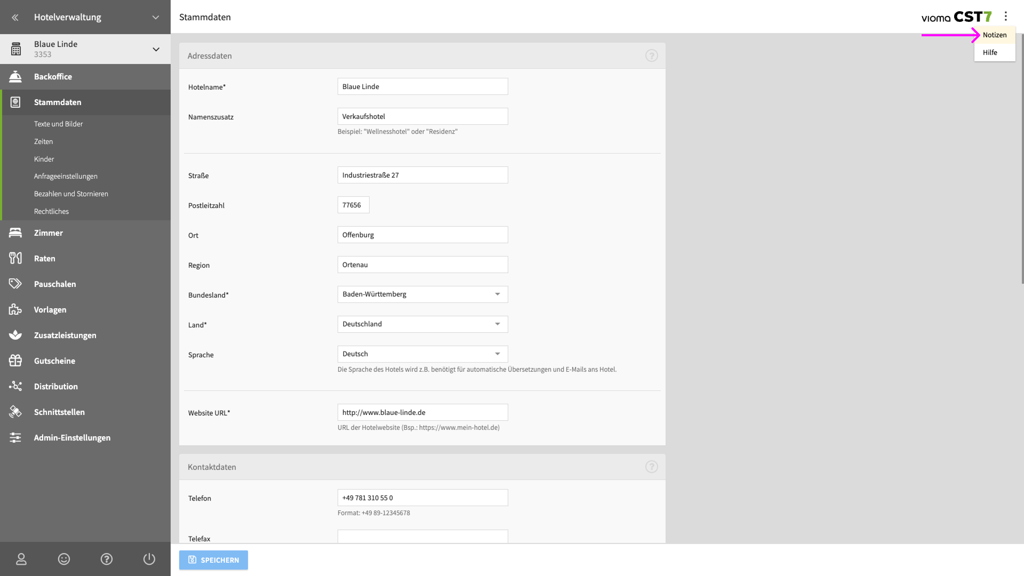Collapse the sidebar with double-chevron icon

[x=15, y=17]
